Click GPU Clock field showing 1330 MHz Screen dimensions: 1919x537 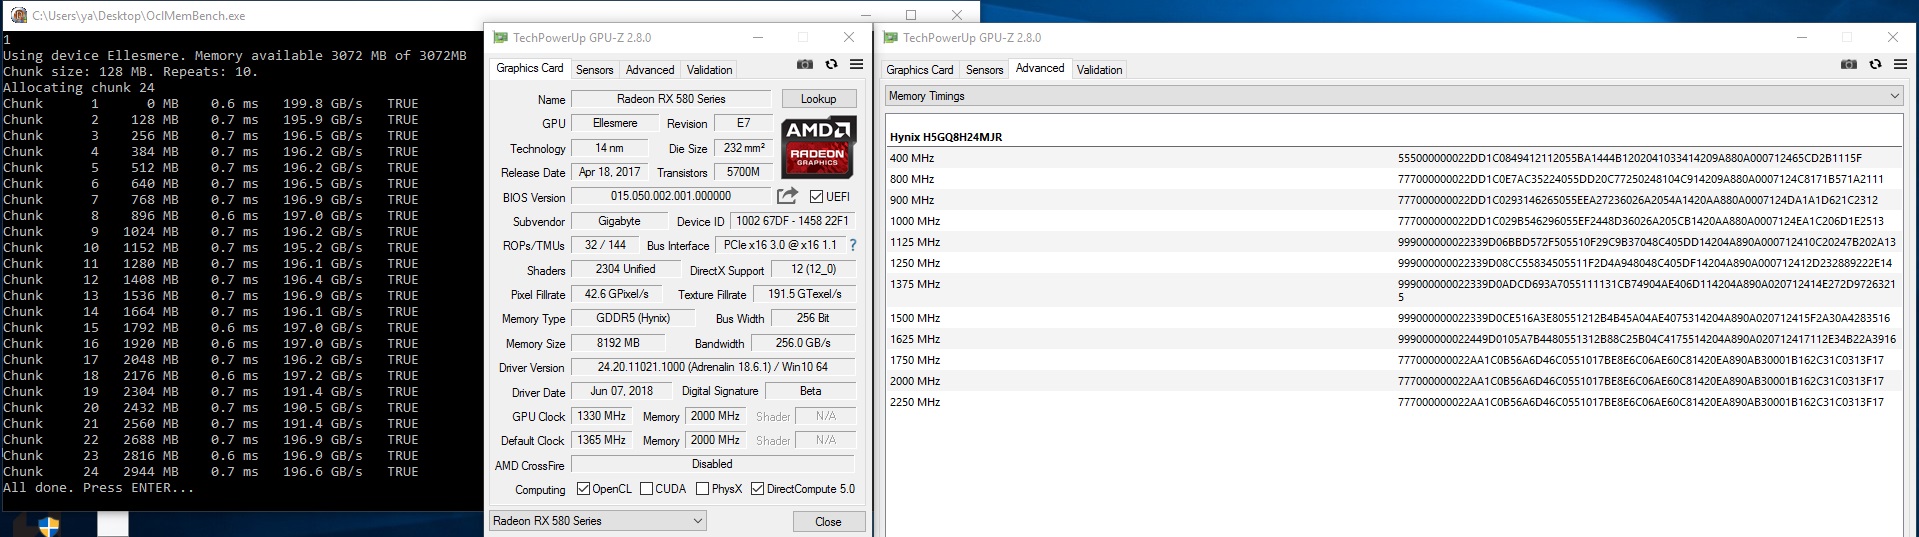601,416
